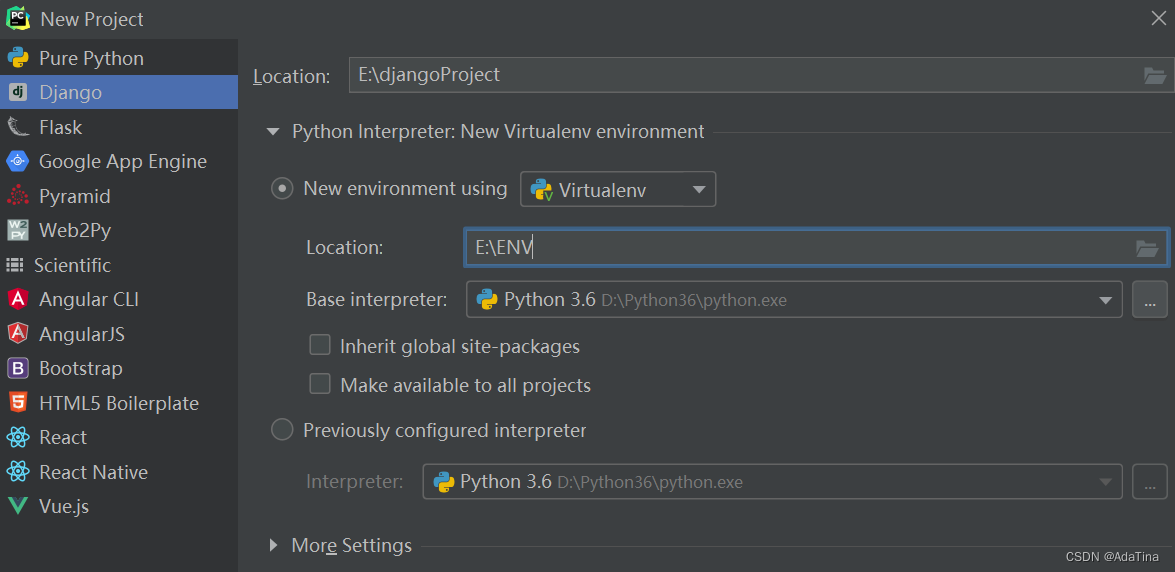
Task: Select Django in the project type list
Action: (70, 92)
